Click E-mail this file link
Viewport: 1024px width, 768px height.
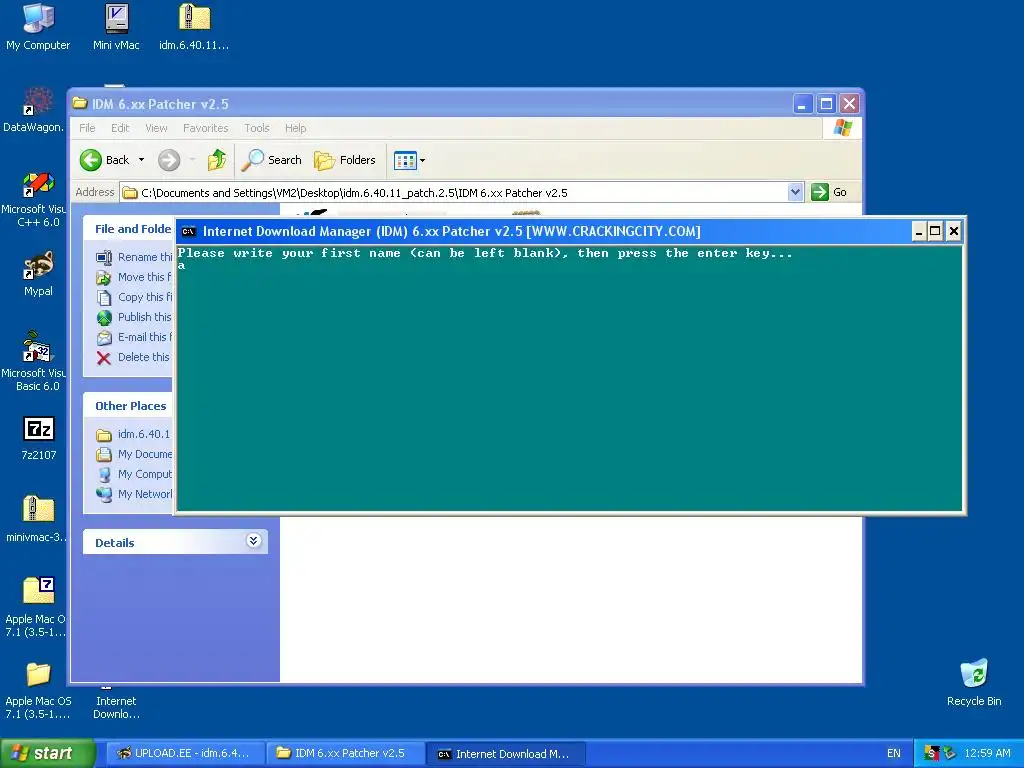click(134, 337)
